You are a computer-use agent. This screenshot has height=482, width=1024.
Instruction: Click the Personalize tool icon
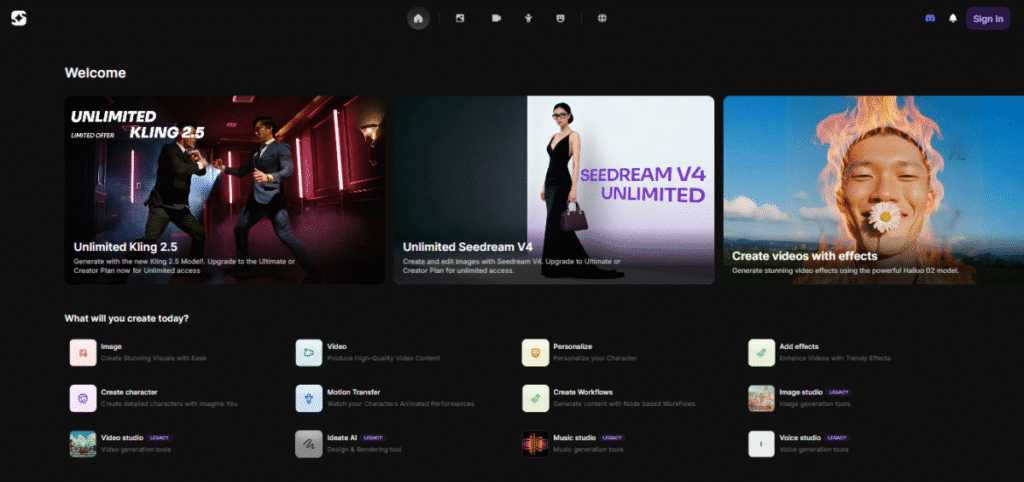click(536, 353)
